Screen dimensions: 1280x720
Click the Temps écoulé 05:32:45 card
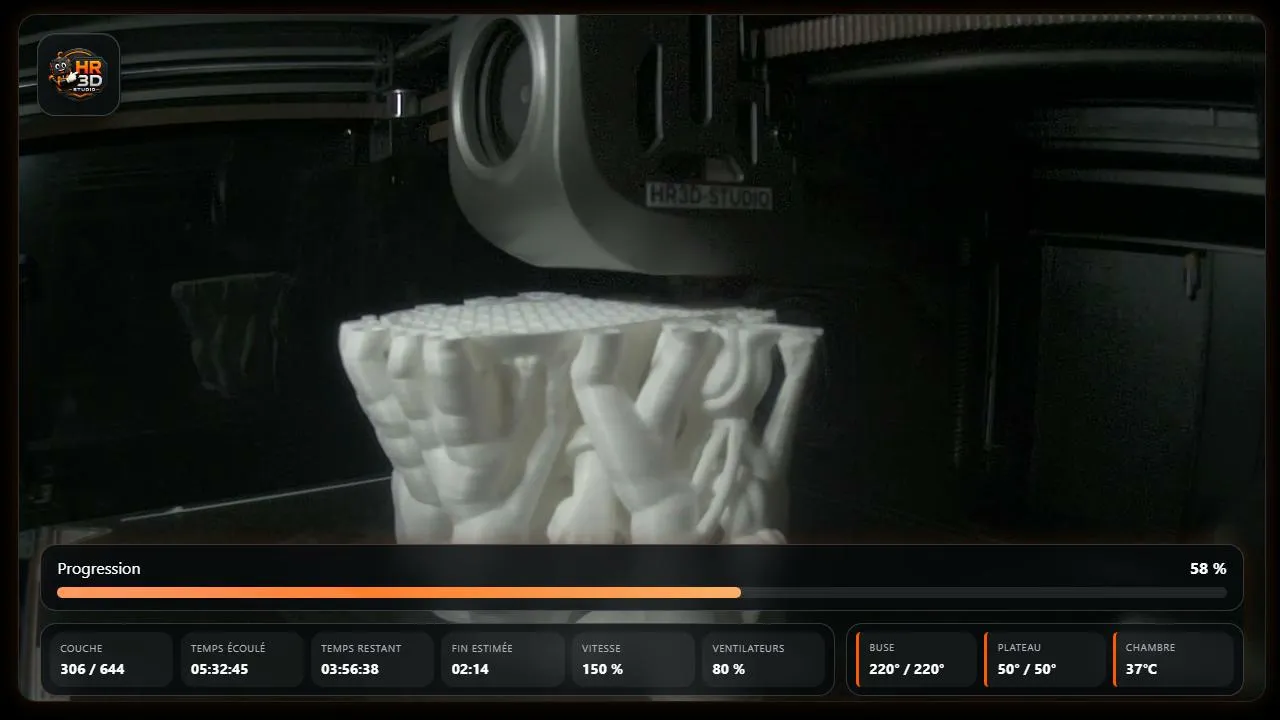[x=242, y=659]
